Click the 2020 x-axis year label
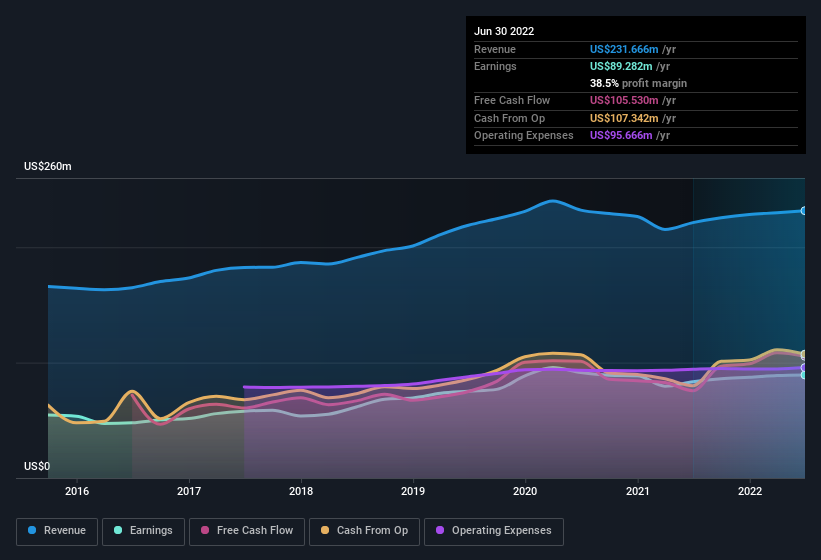This screenshot has width=821, height=560. click(526, 491)
